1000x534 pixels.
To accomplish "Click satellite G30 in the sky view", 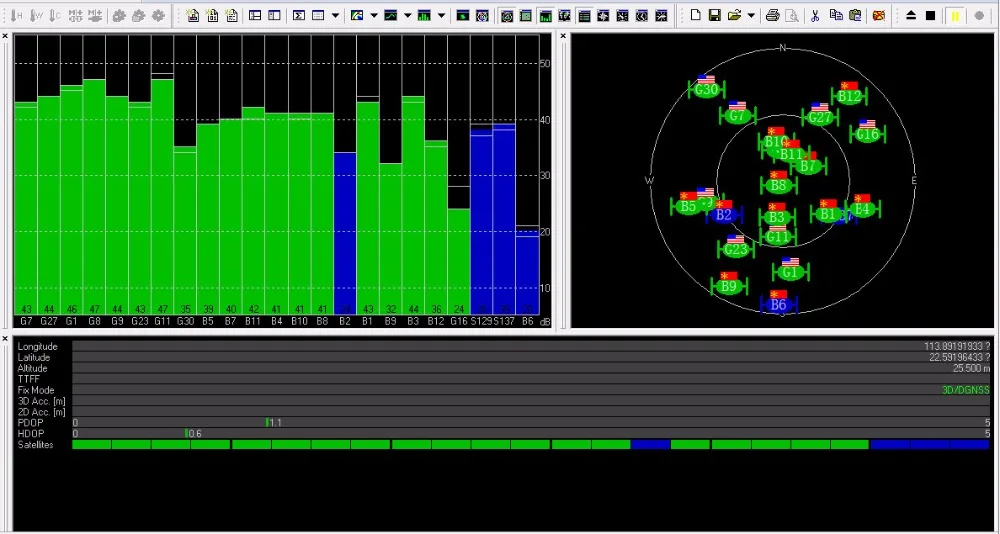I will point(706,89).
